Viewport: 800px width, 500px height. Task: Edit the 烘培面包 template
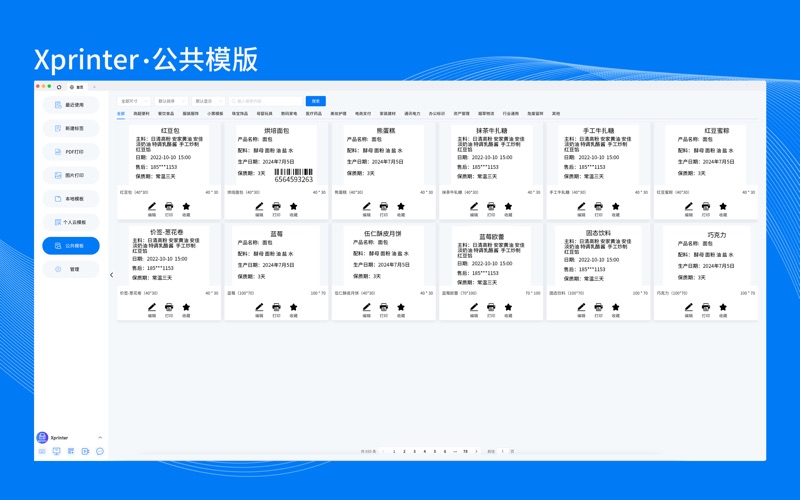click(x=259, y=207)
